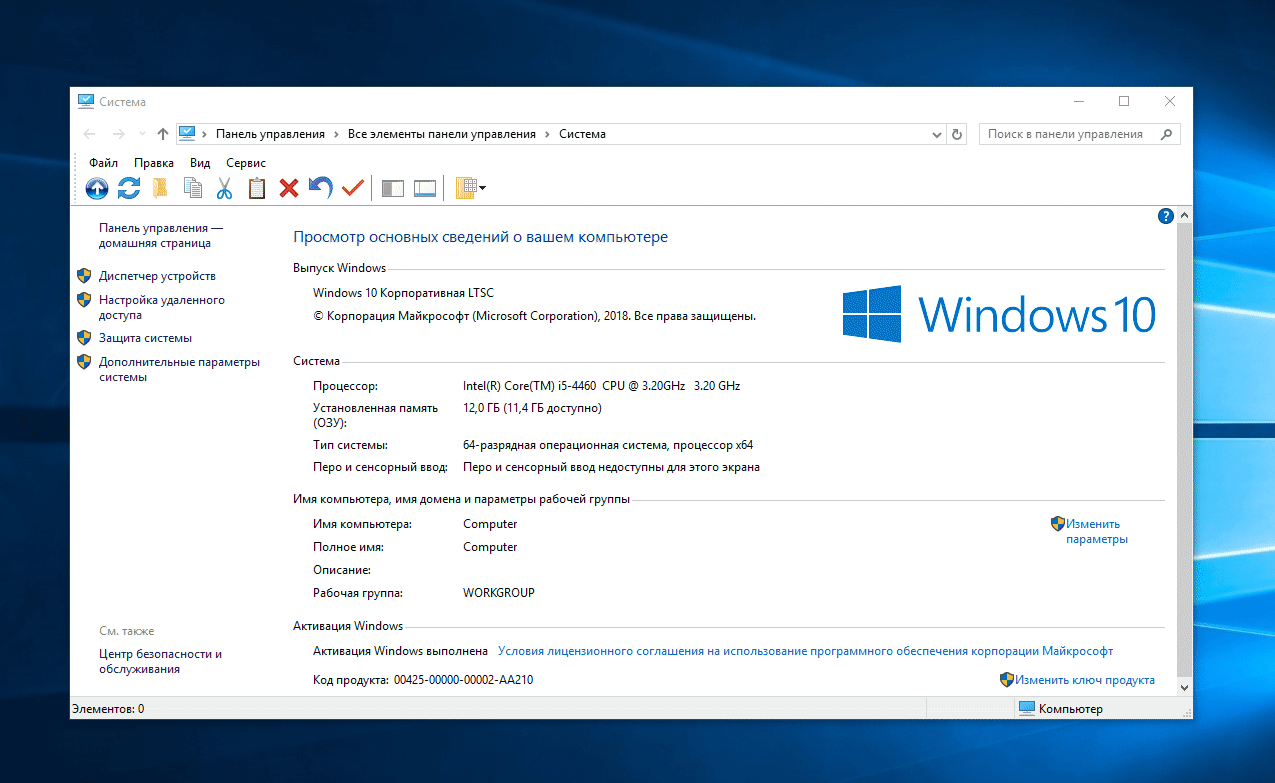Screen dimensions: 1275x783
Task: Open the recent locations dropdown arrow
Action: point(142,134)
